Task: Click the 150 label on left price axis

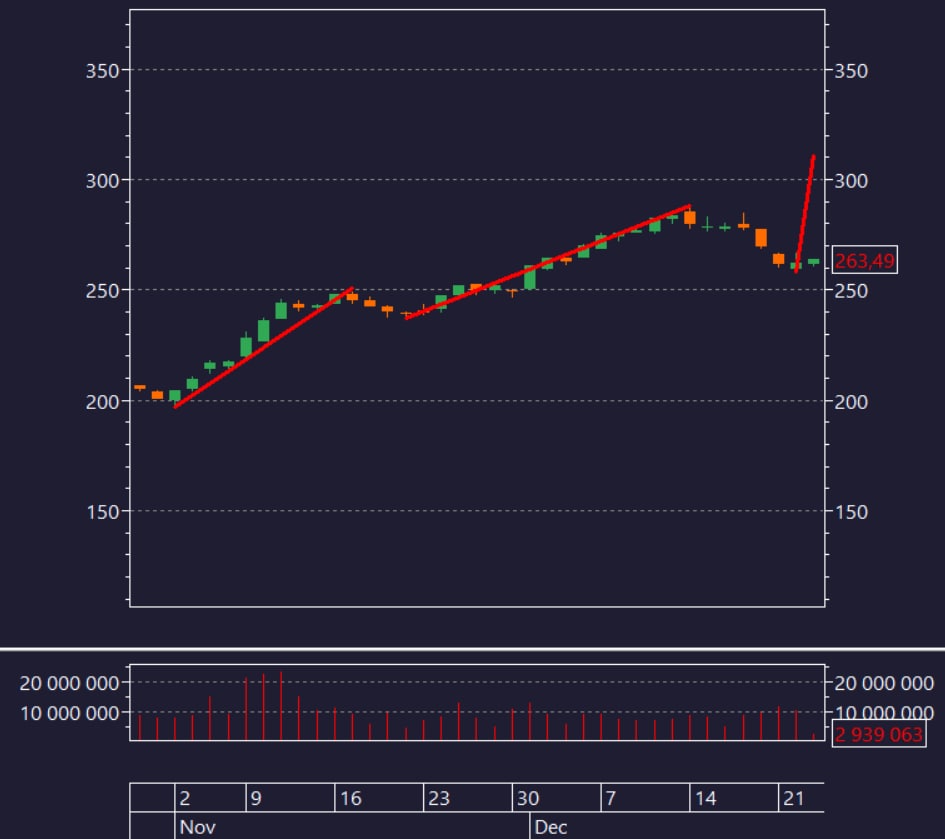Action: tap(102, 512)
